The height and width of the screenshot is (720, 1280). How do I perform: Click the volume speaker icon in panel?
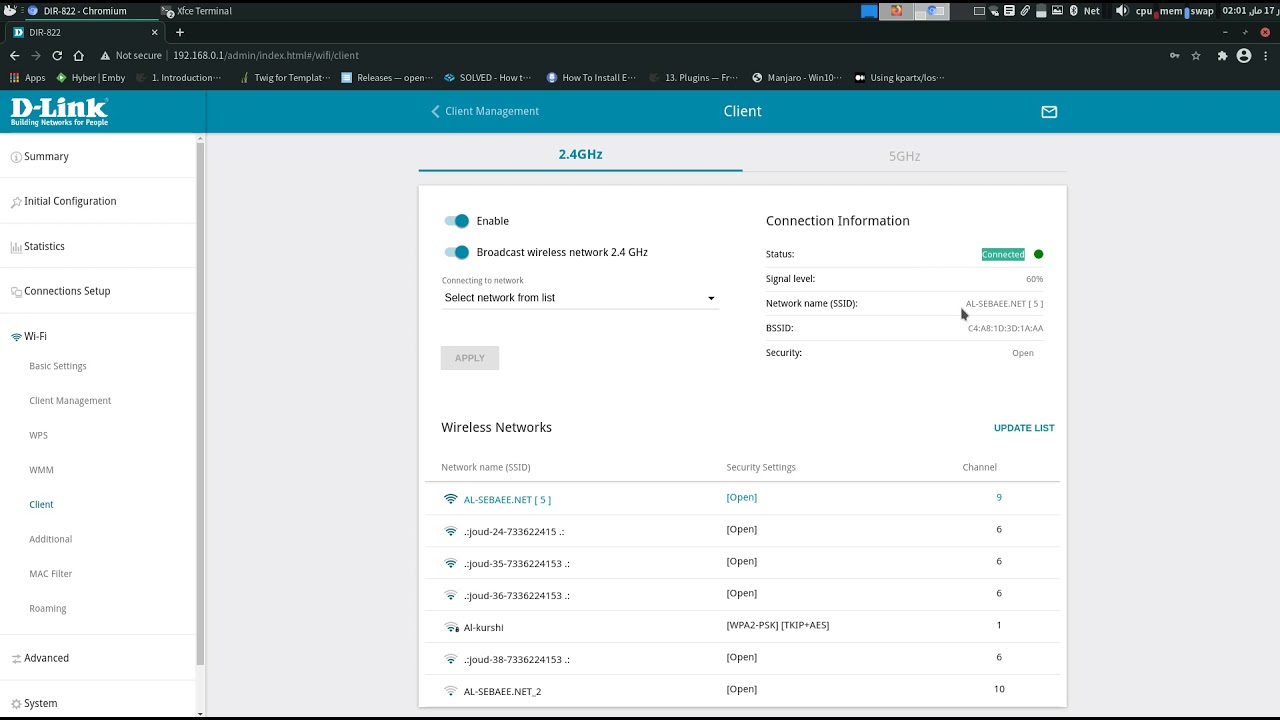coord(1121,11)
